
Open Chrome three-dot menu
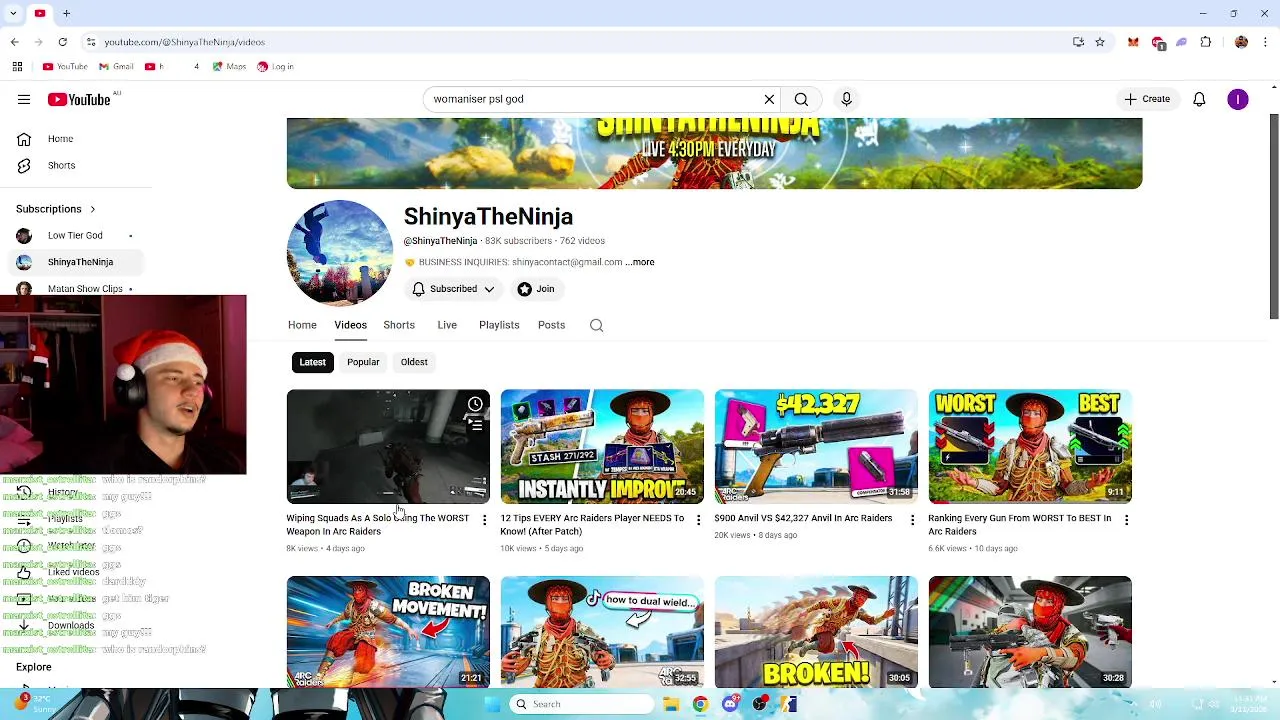point(1266,42)
